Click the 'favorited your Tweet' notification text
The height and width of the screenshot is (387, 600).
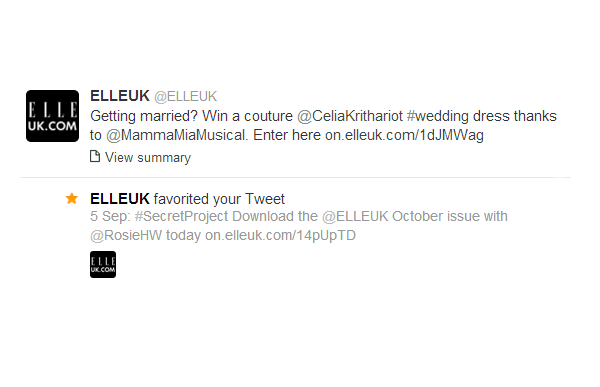pos(219,199)
